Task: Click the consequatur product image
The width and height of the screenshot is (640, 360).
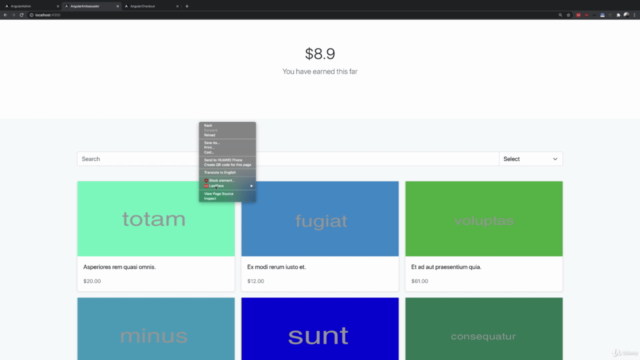Action: click(484, 329)
